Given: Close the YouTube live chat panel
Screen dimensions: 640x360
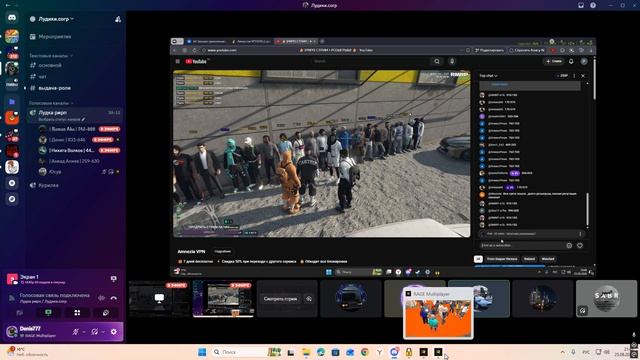Looking at the screenshot, I should [583, 76].
